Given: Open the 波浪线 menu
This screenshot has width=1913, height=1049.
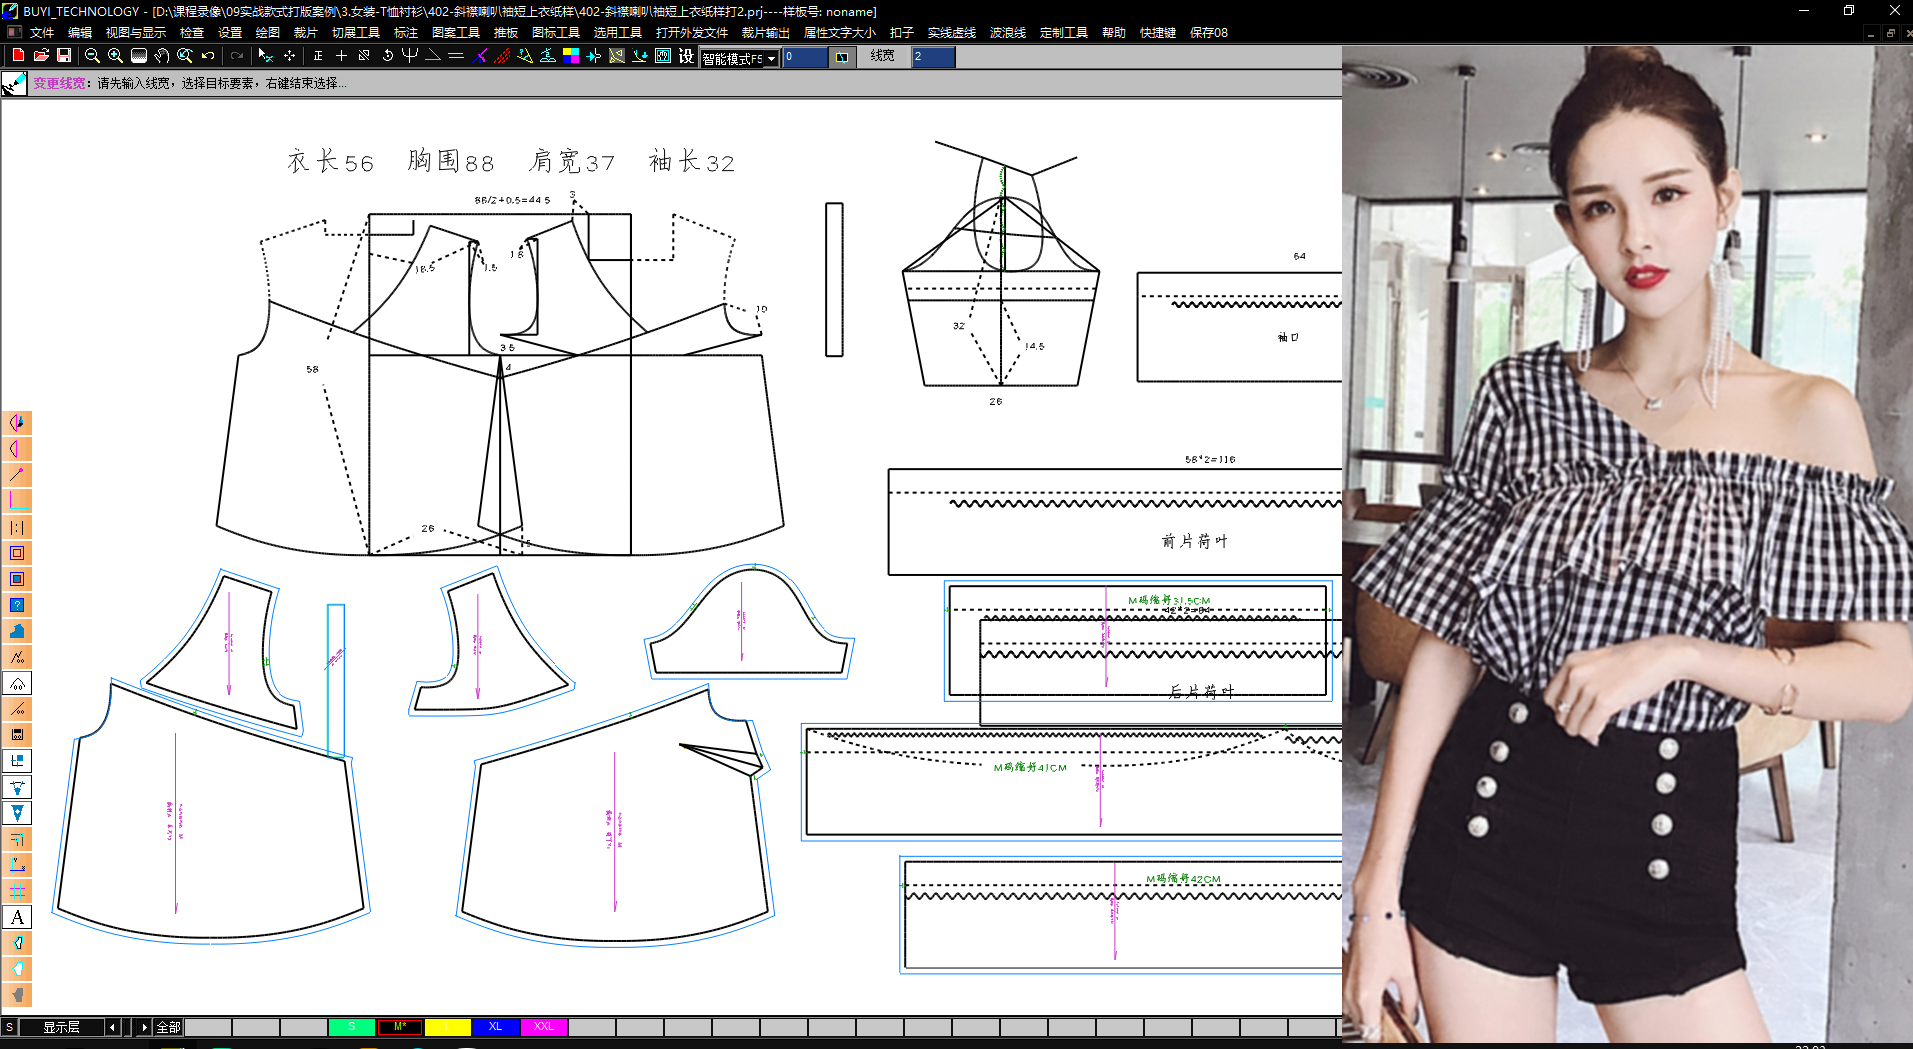Looking at the screenshot, I should point(1008,33).
